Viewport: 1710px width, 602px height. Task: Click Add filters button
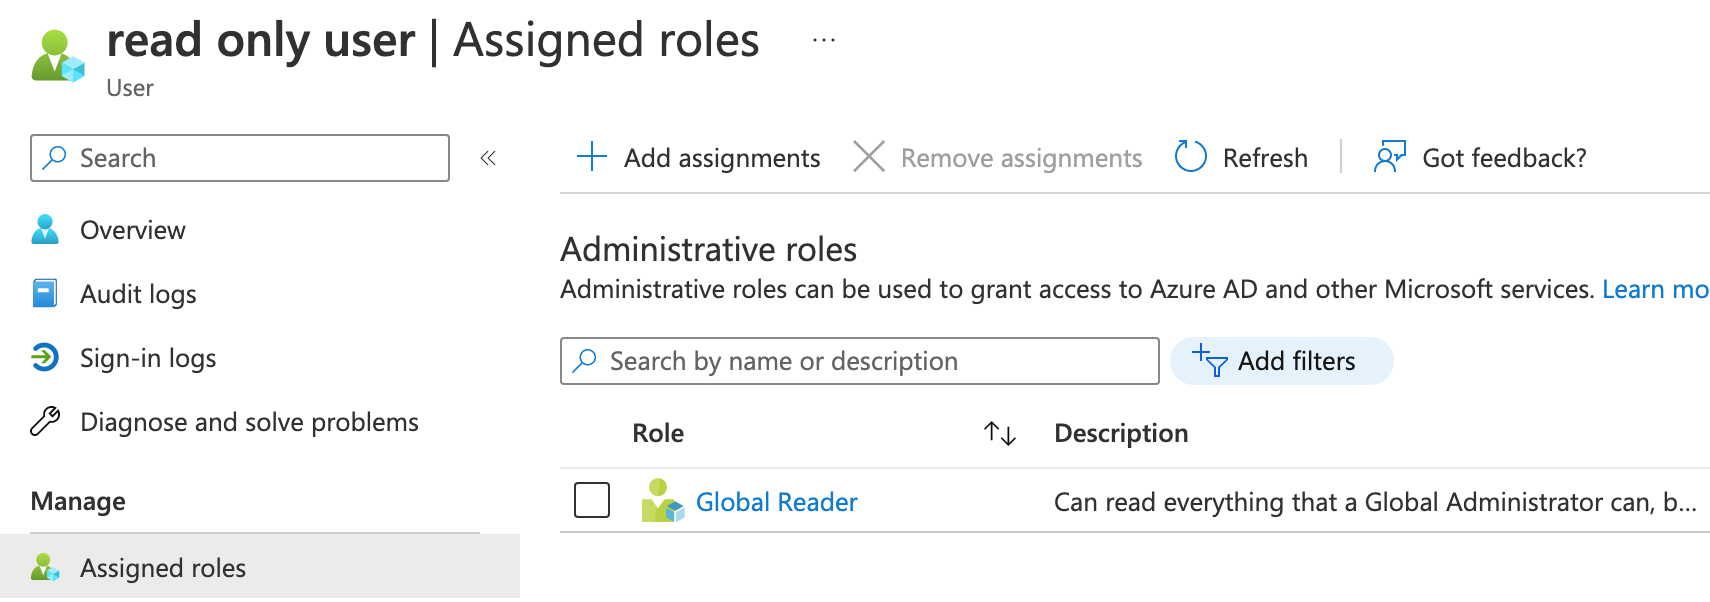coord(1281,361)
